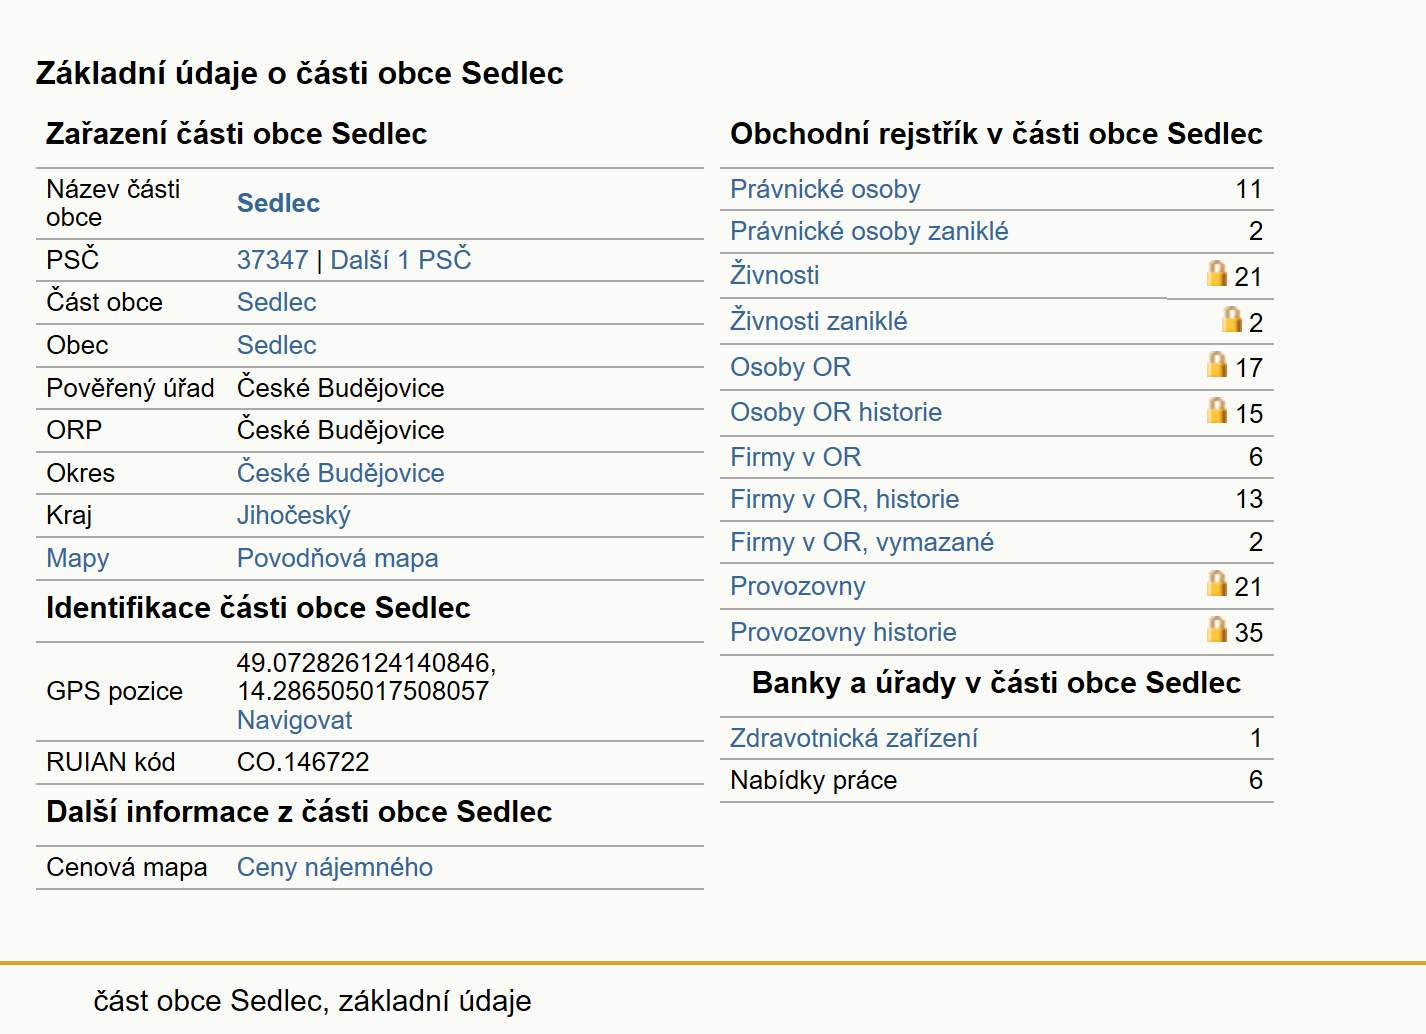1426x1034 pixels.
Task: Open Právnické osoby zaniklé listing
Action: (869, 231)
